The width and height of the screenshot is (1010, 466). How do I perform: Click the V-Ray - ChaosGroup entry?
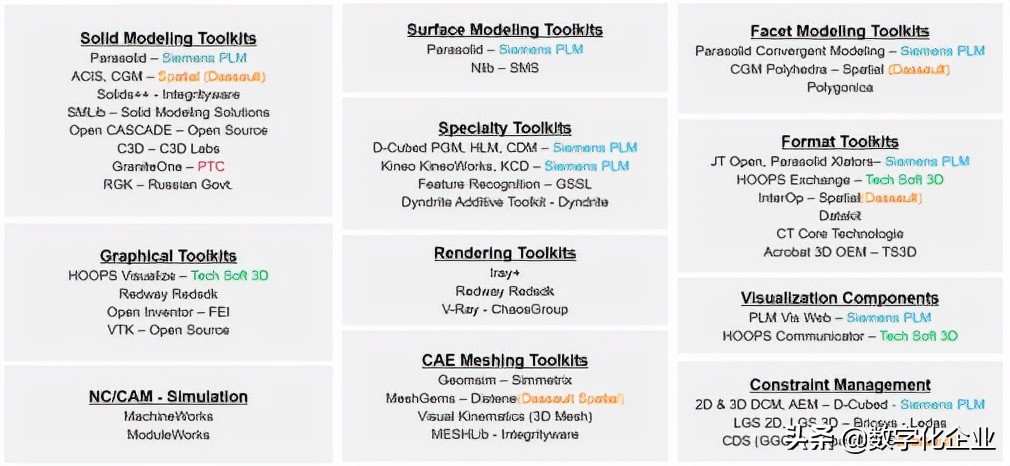(x=505, y=309)
